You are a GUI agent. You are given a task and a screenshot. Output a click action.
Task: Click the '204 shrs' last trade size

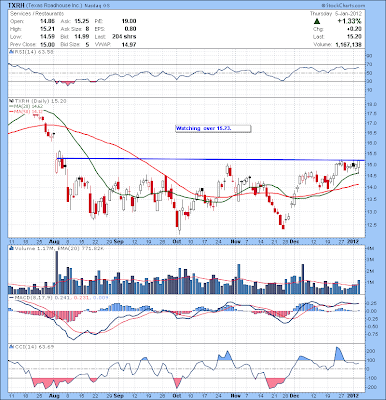coord(124,37)
